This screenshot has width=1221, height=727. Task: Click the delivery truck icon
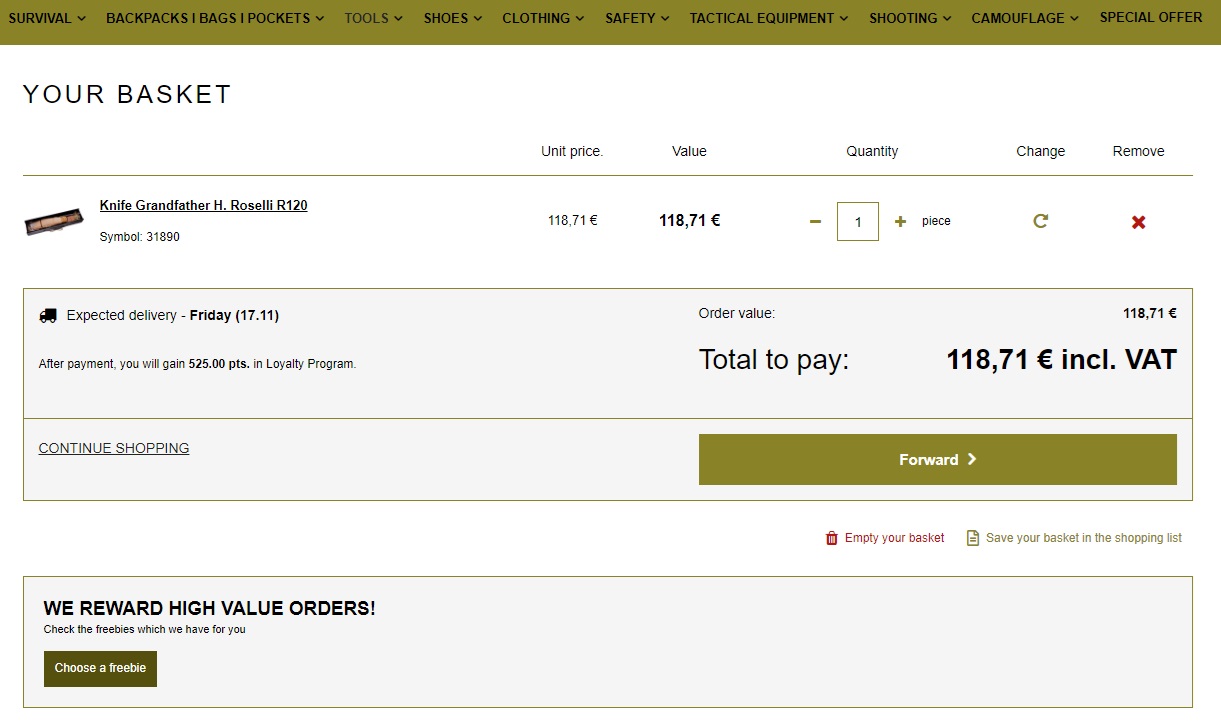pyautogui.click(x=48, y=315)
